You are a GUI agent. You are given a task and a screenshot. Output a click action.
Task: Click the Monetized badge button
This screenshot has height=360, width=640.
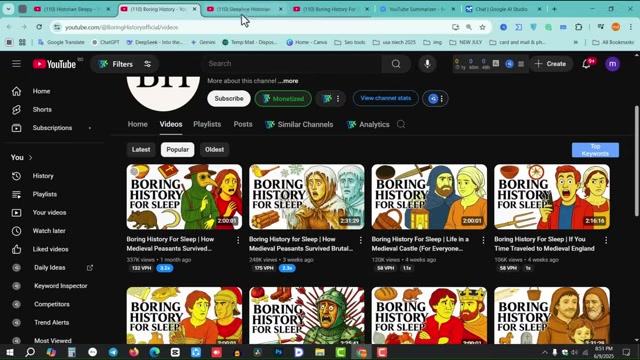pyautogui.click(x=283, y=99)
